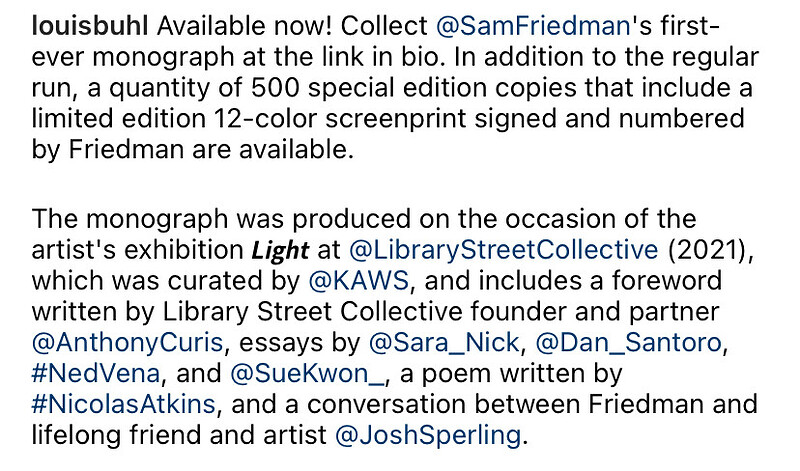This screenshot has width=800, height=471.
Task: Click the @Sara_Nick mention
Action: (x=443, y=342)
